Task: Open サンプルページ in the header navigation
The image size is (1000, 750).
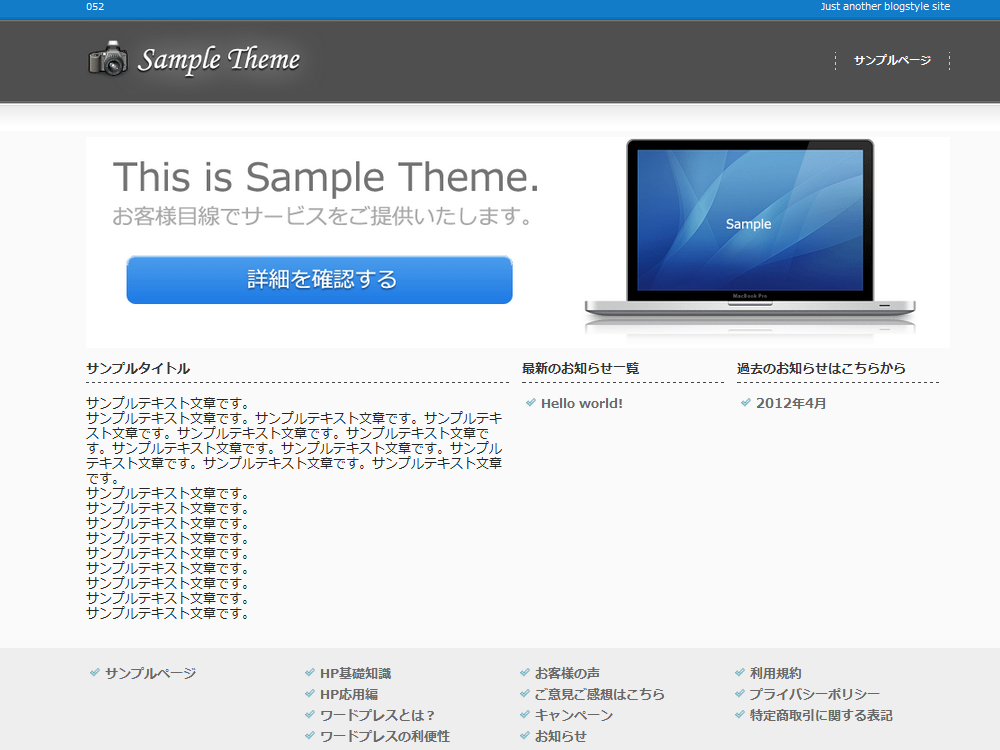Action: pyautogui.click(x=892, y=60)
